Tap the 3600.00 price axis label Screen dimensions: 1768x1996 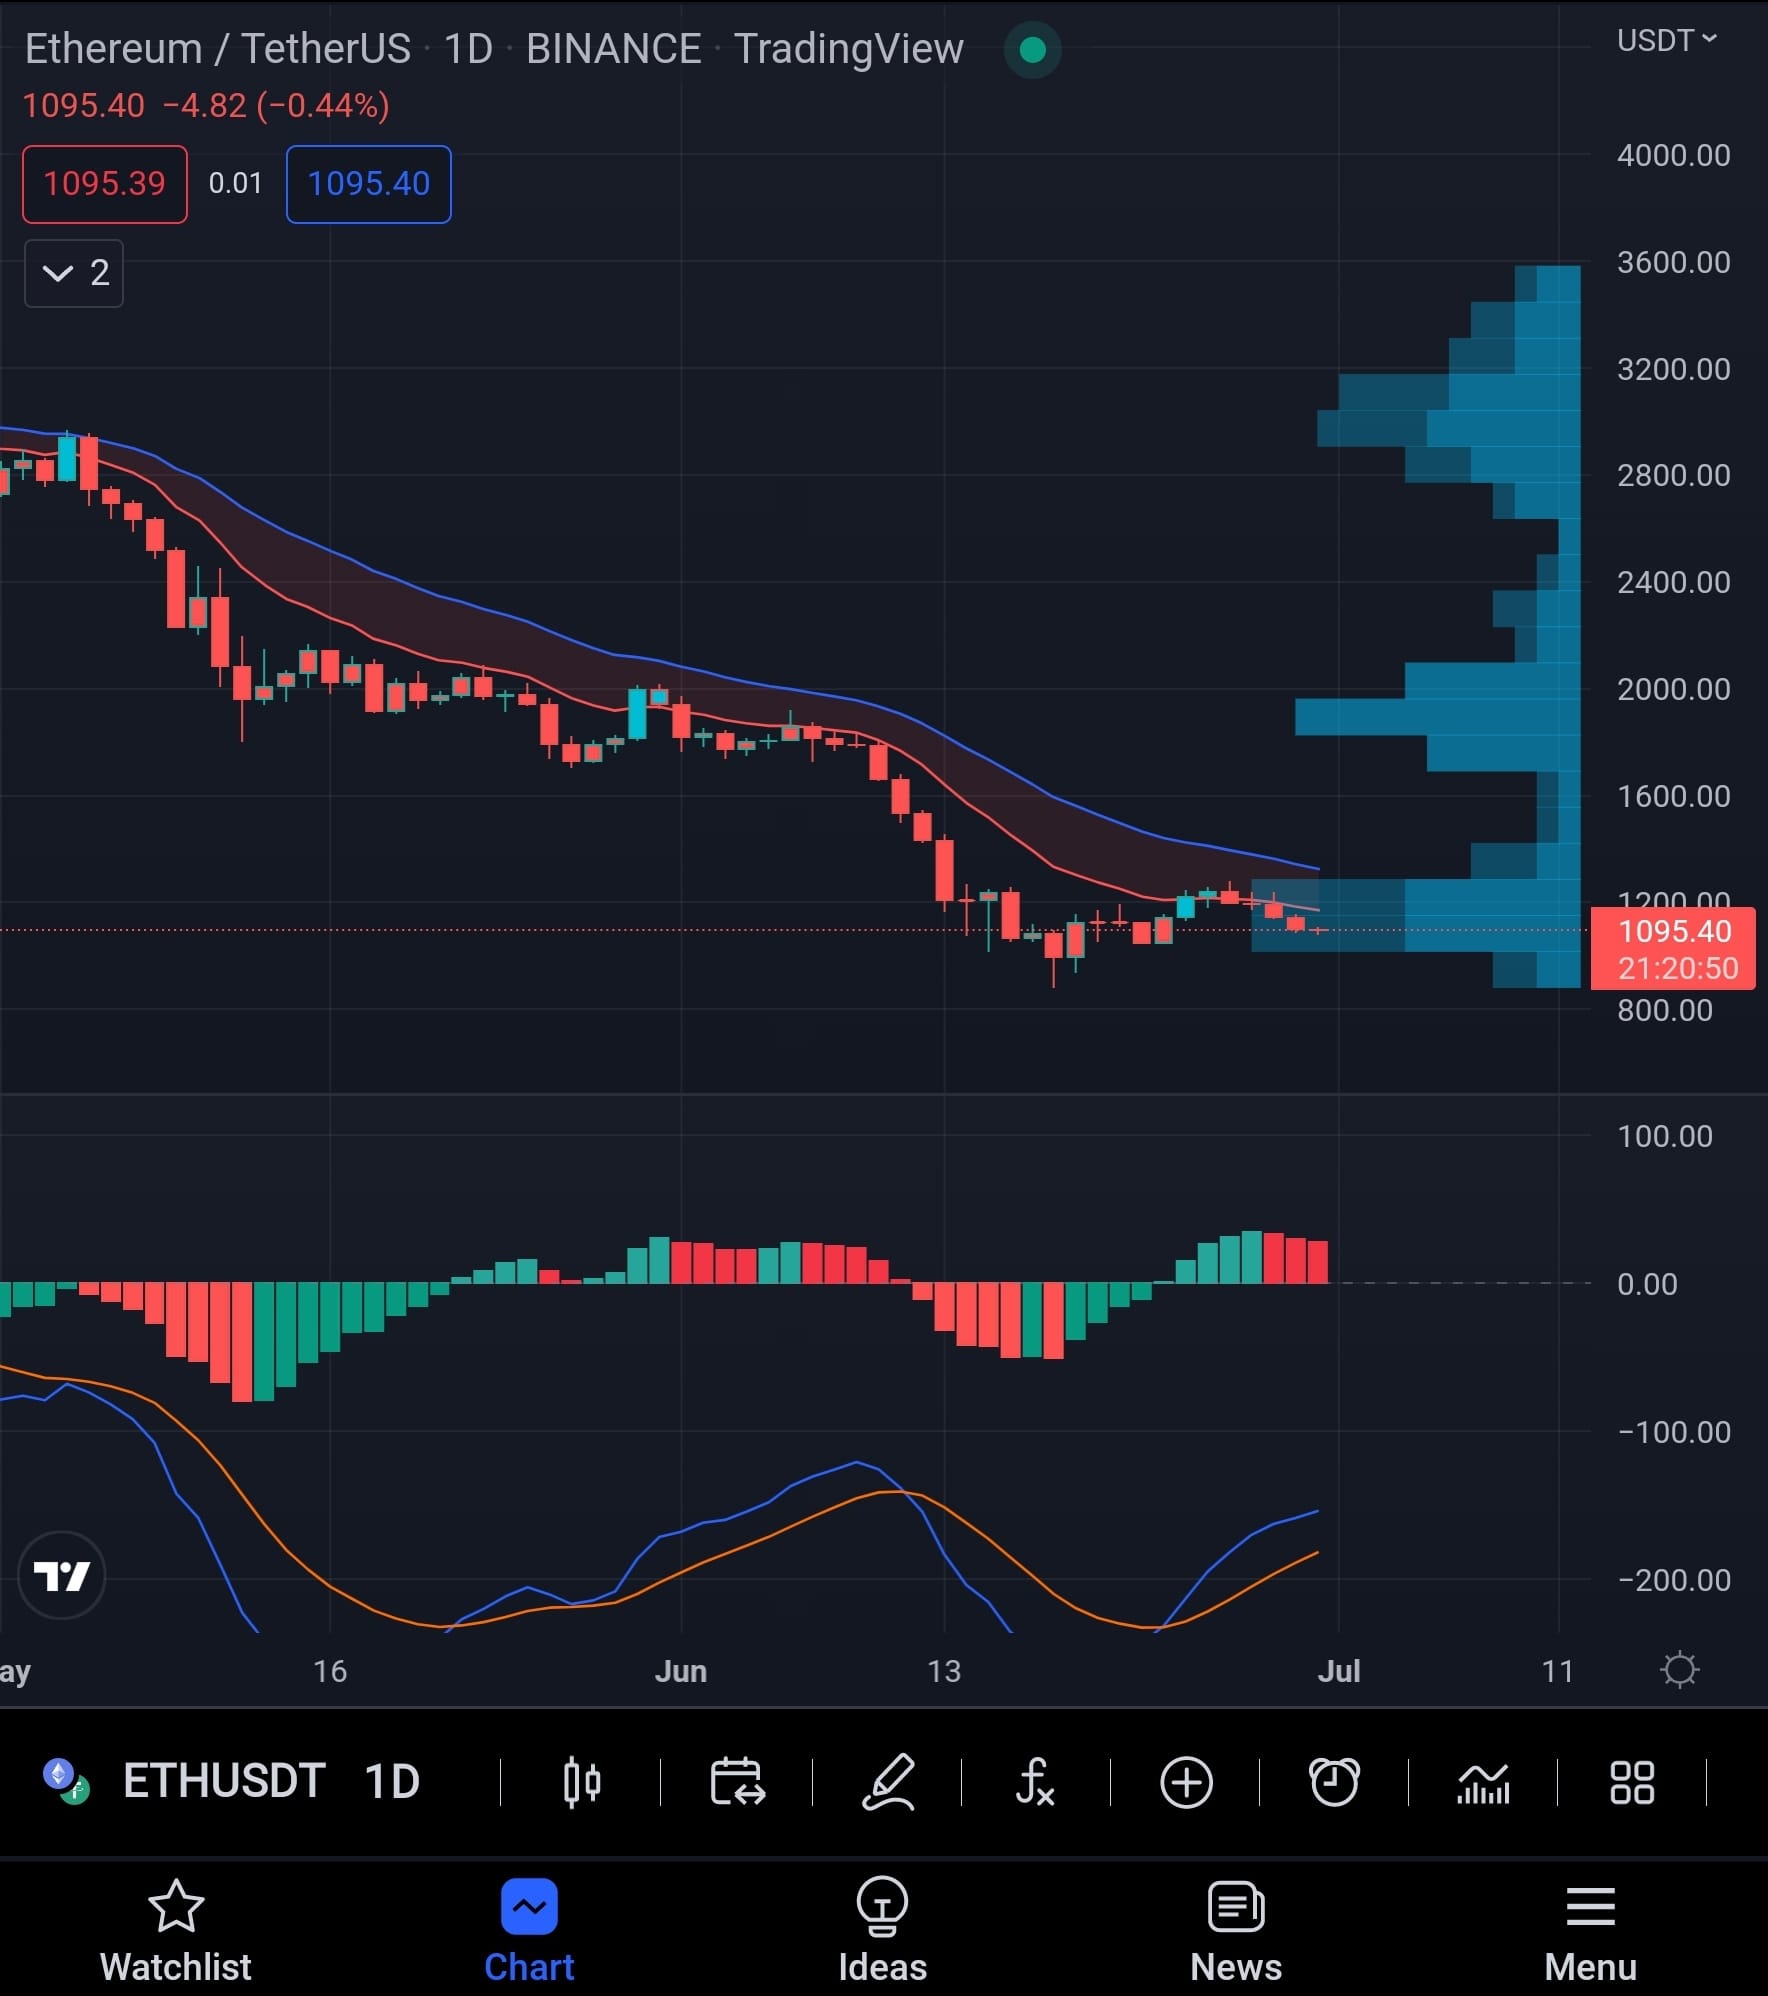1673,262
